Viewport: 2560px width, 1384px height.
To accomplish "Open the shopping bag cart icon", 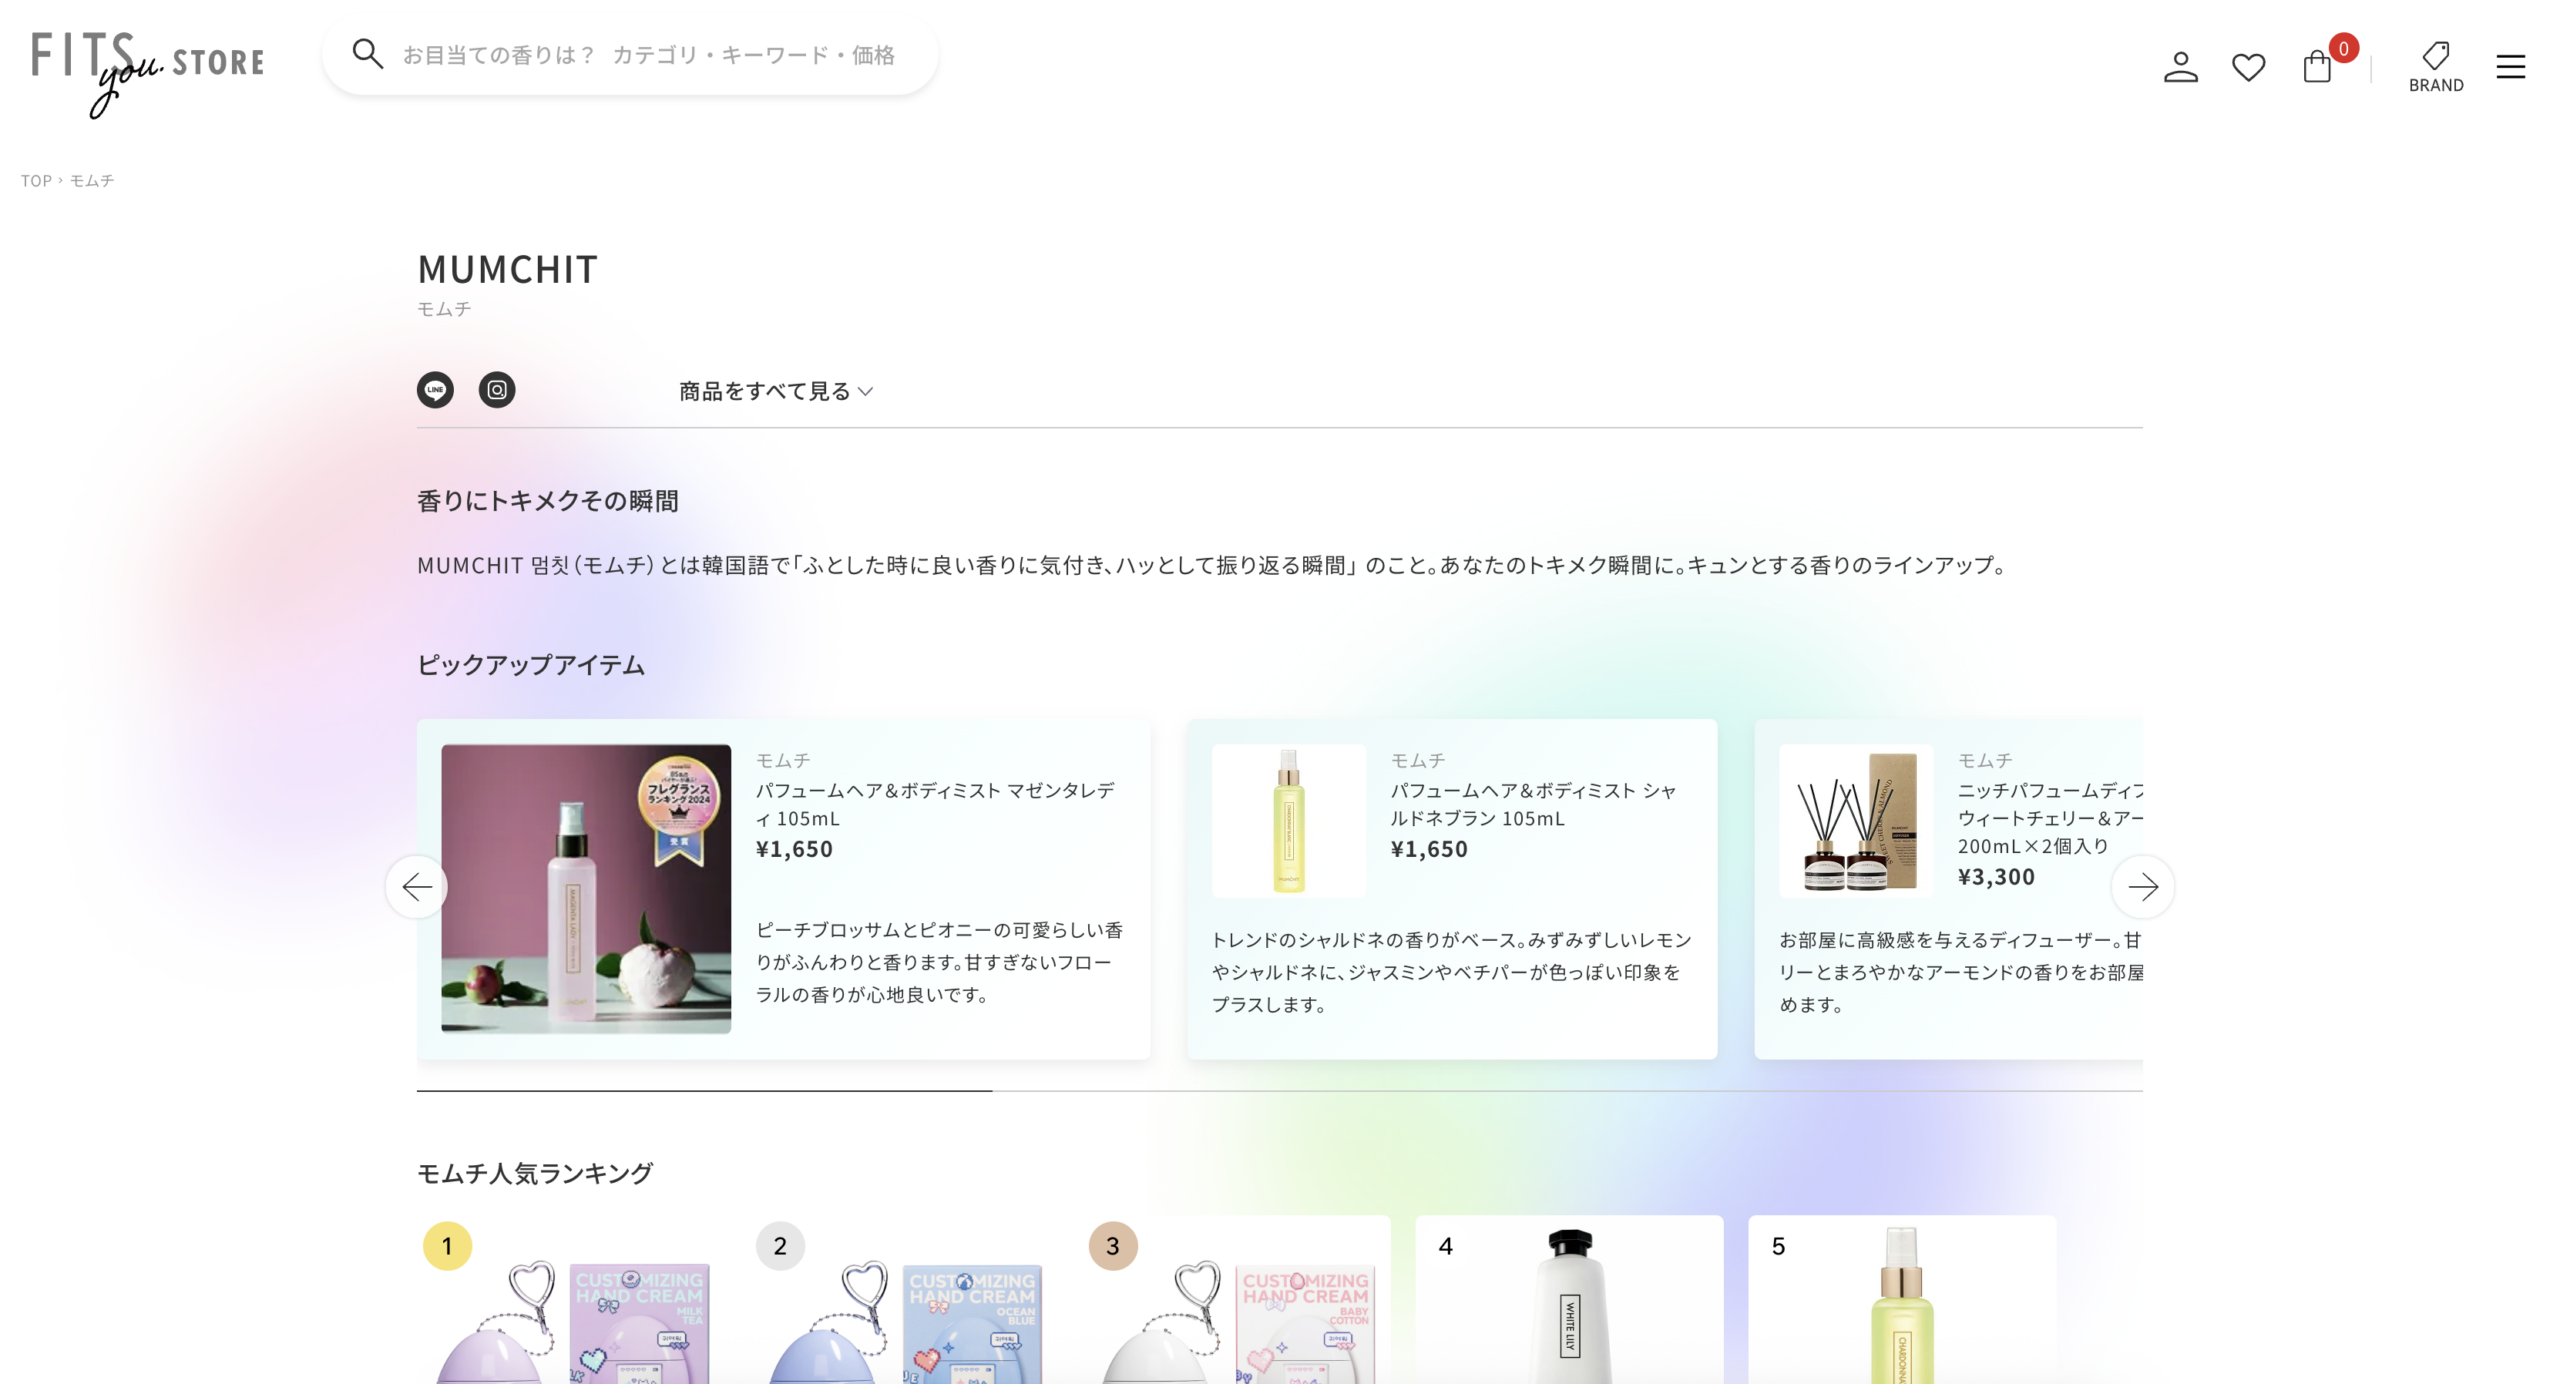I will pos(2316,67).
